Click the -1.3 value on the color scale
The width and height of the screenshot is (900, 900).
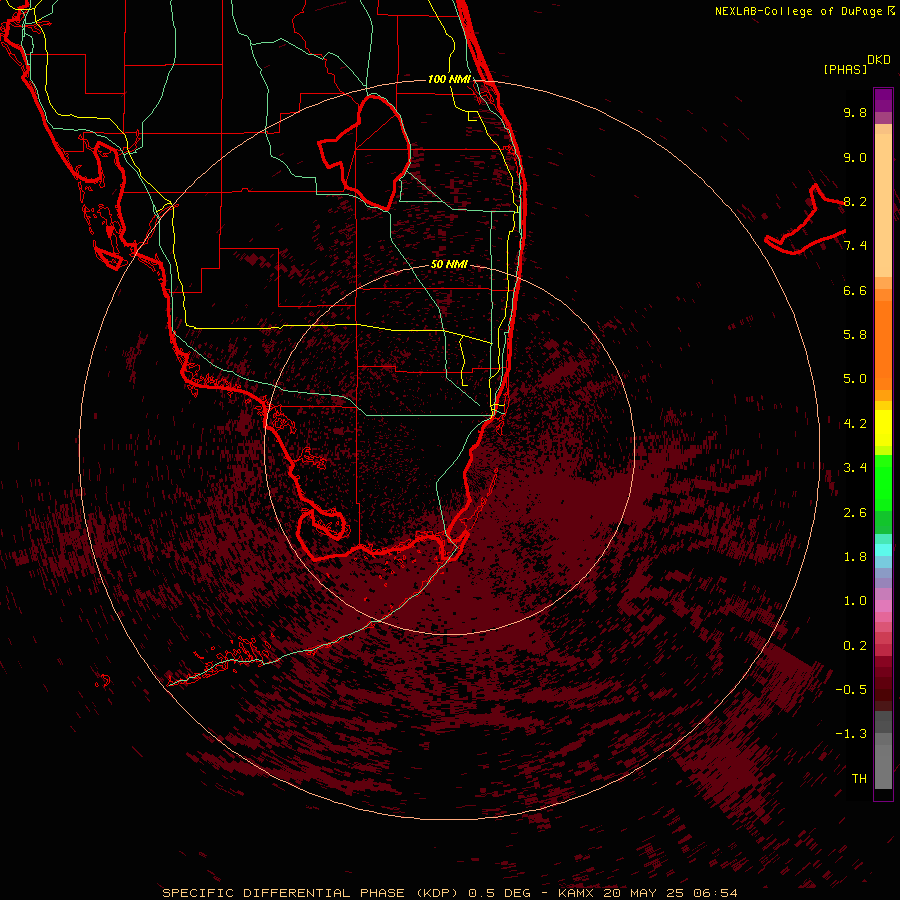[851, 734]
